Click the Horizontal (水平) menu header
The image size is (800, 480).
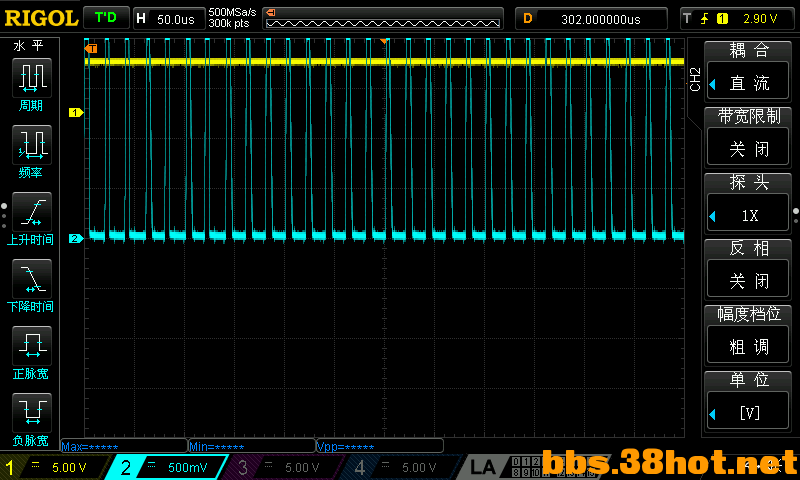[29, 46]
